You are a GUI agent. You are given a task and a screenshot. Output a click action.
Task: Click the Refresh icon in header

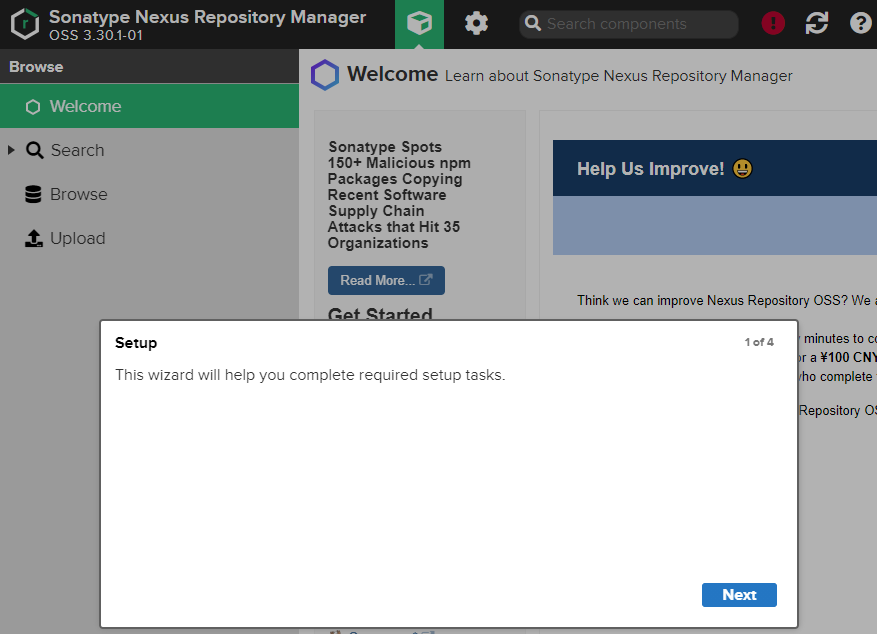[x=817, y=23]
